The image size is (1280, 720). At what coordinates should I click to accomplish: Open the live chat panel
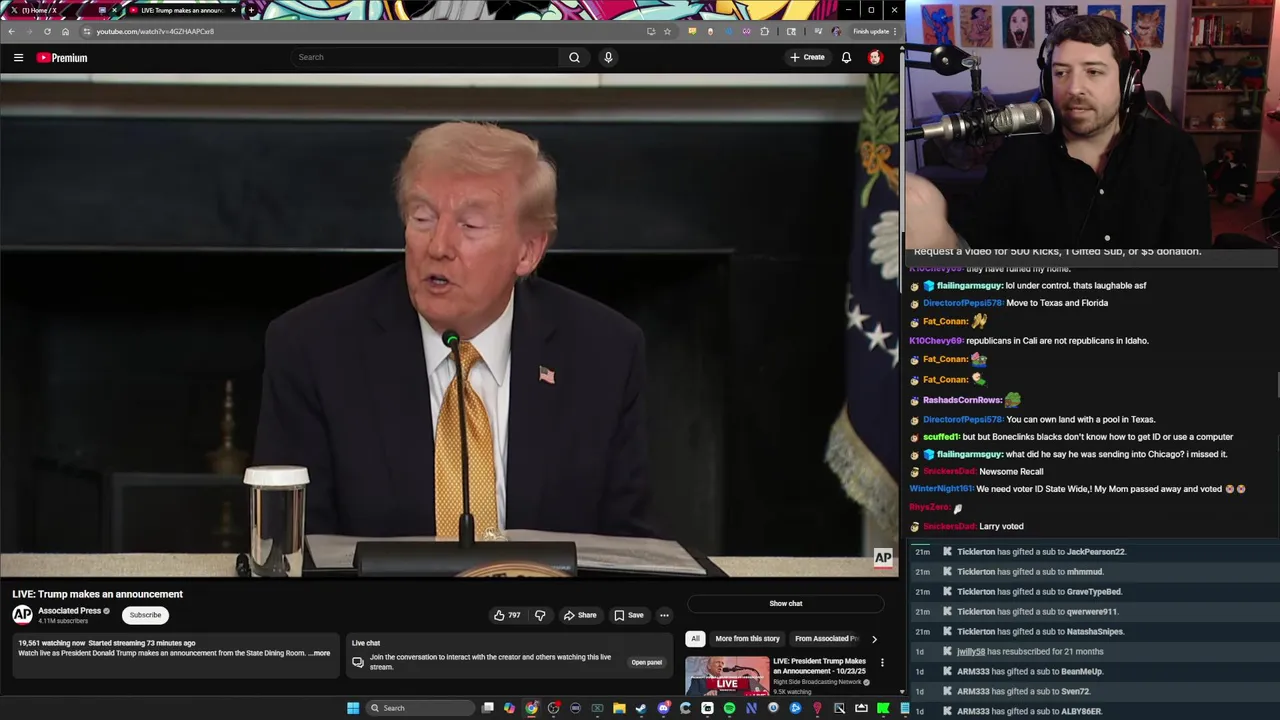pos(646,662)
